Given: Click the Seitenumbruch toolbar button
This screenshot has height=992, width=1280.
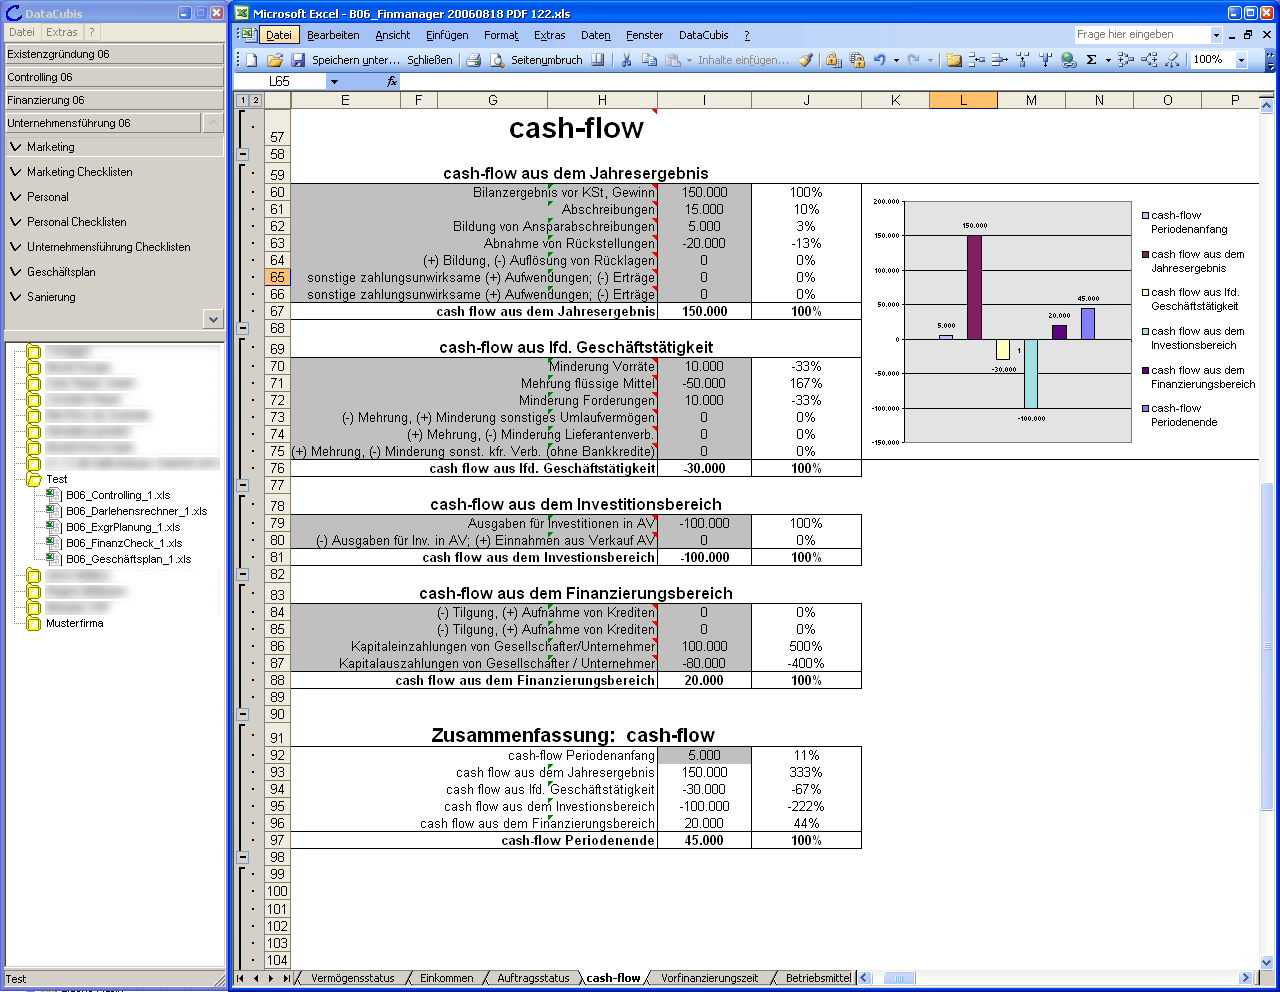Looking at the screenshot, I should pyautogui.click(x=546, y=60).
